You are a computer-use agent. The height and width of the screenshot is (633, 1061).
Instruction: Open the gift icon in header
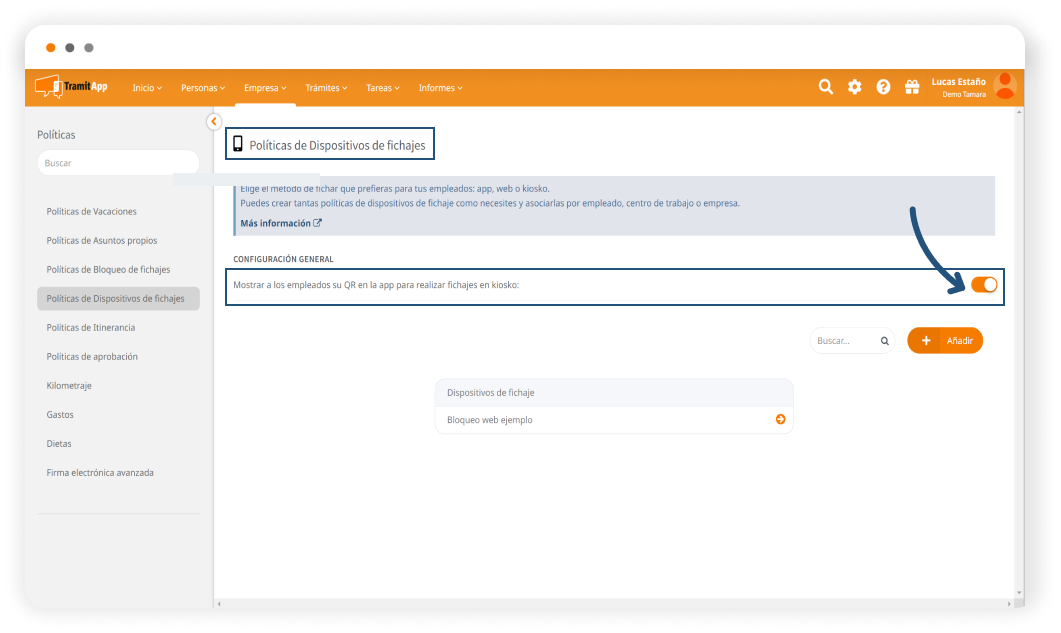(x=911, y=87)
